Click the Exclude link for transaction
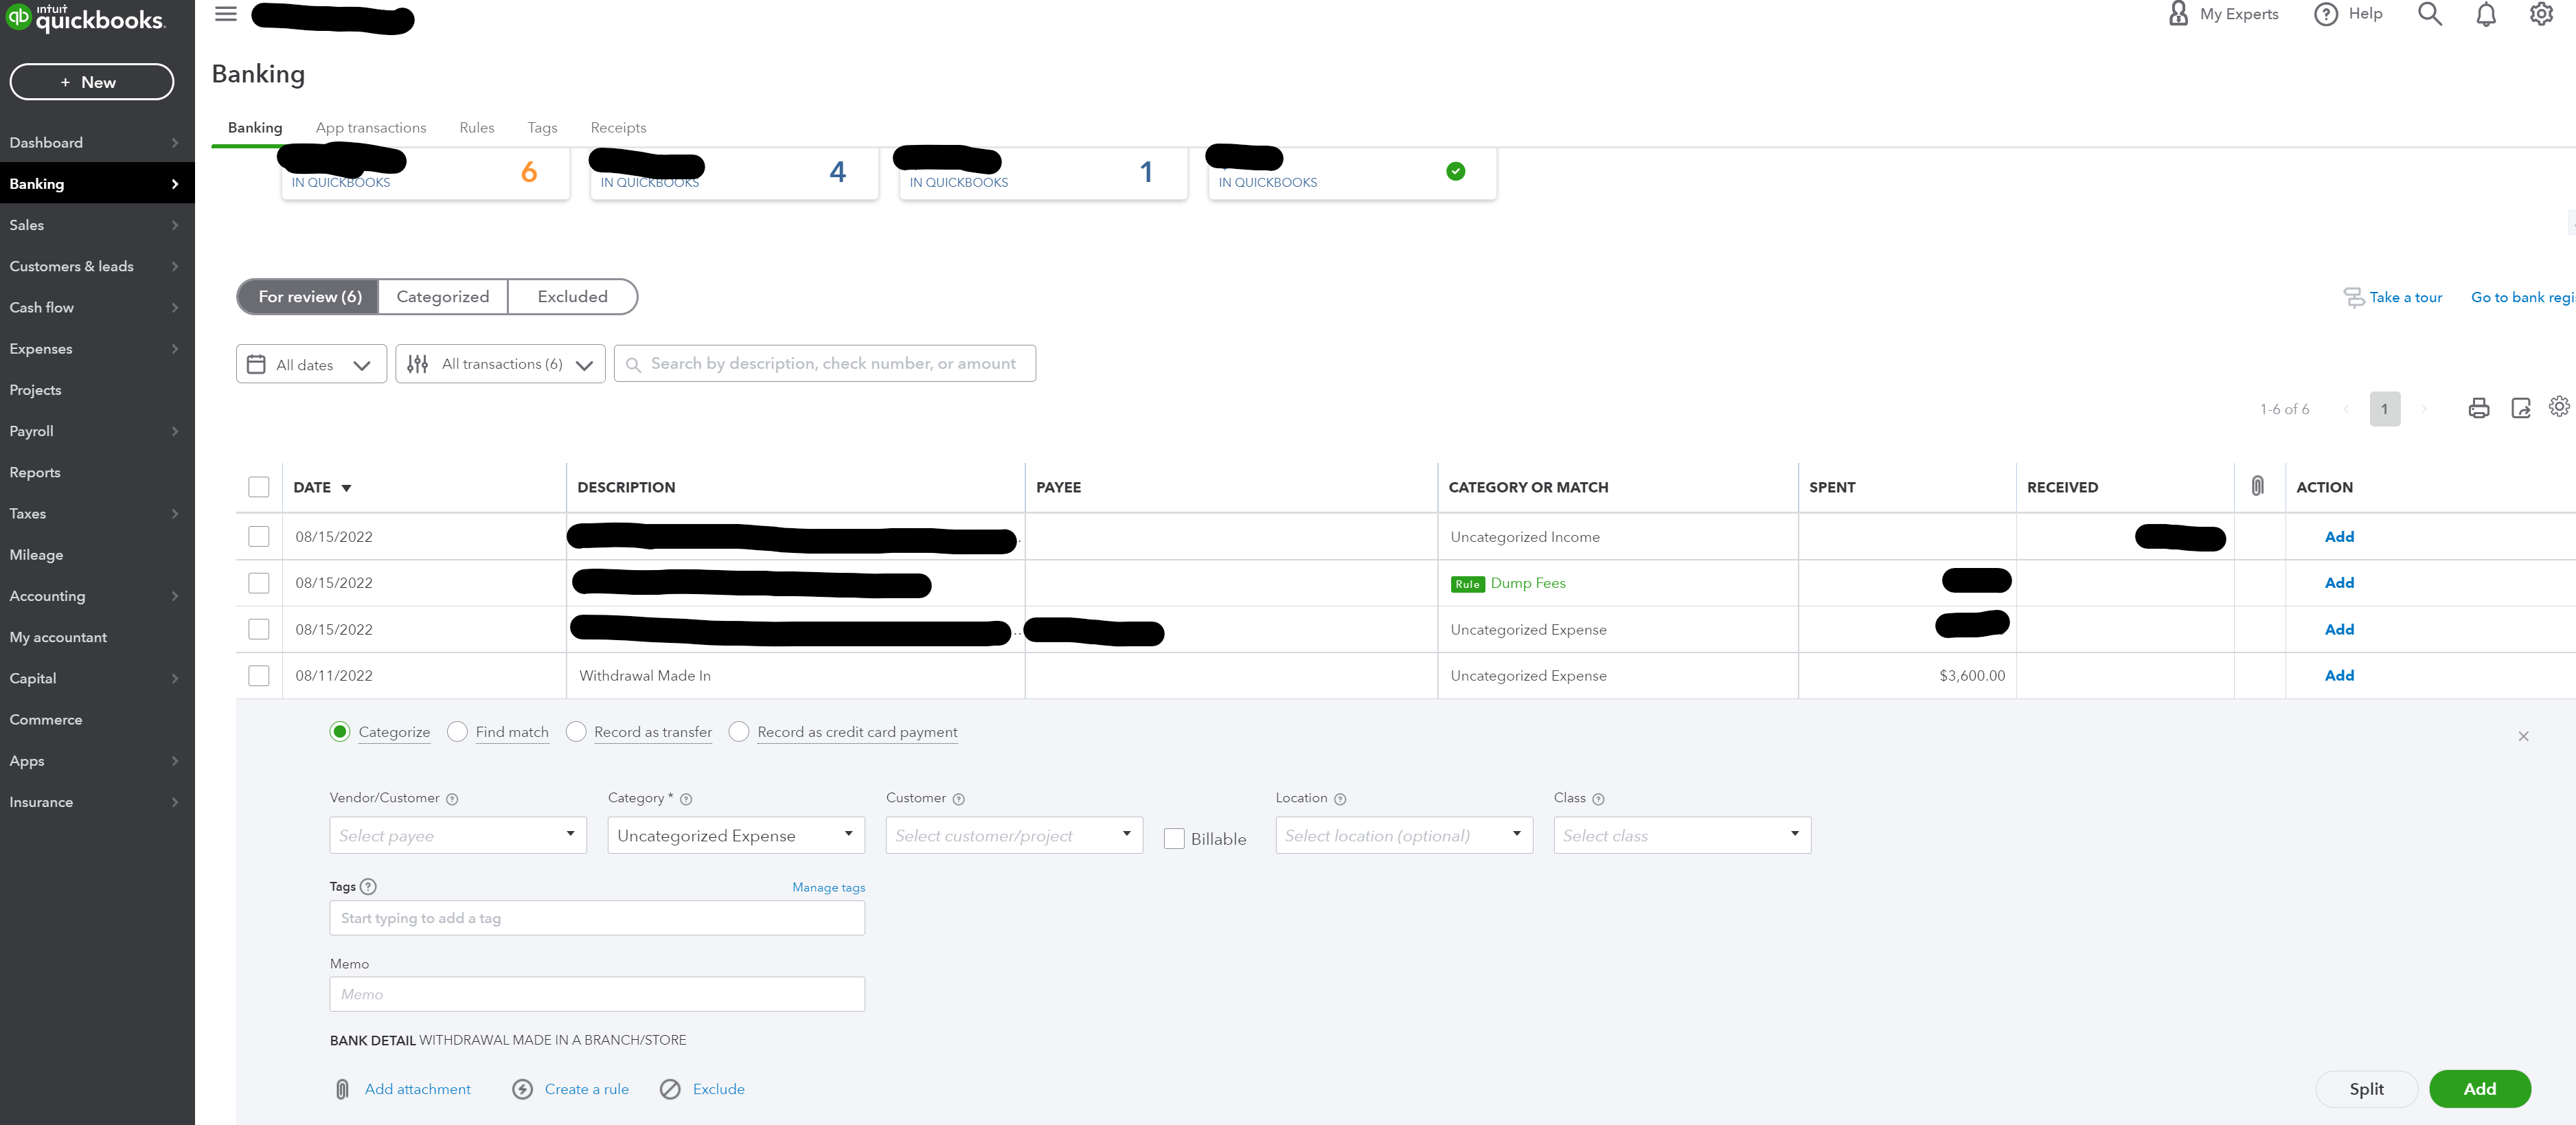2576x1125 pixels. point(718,1089)
